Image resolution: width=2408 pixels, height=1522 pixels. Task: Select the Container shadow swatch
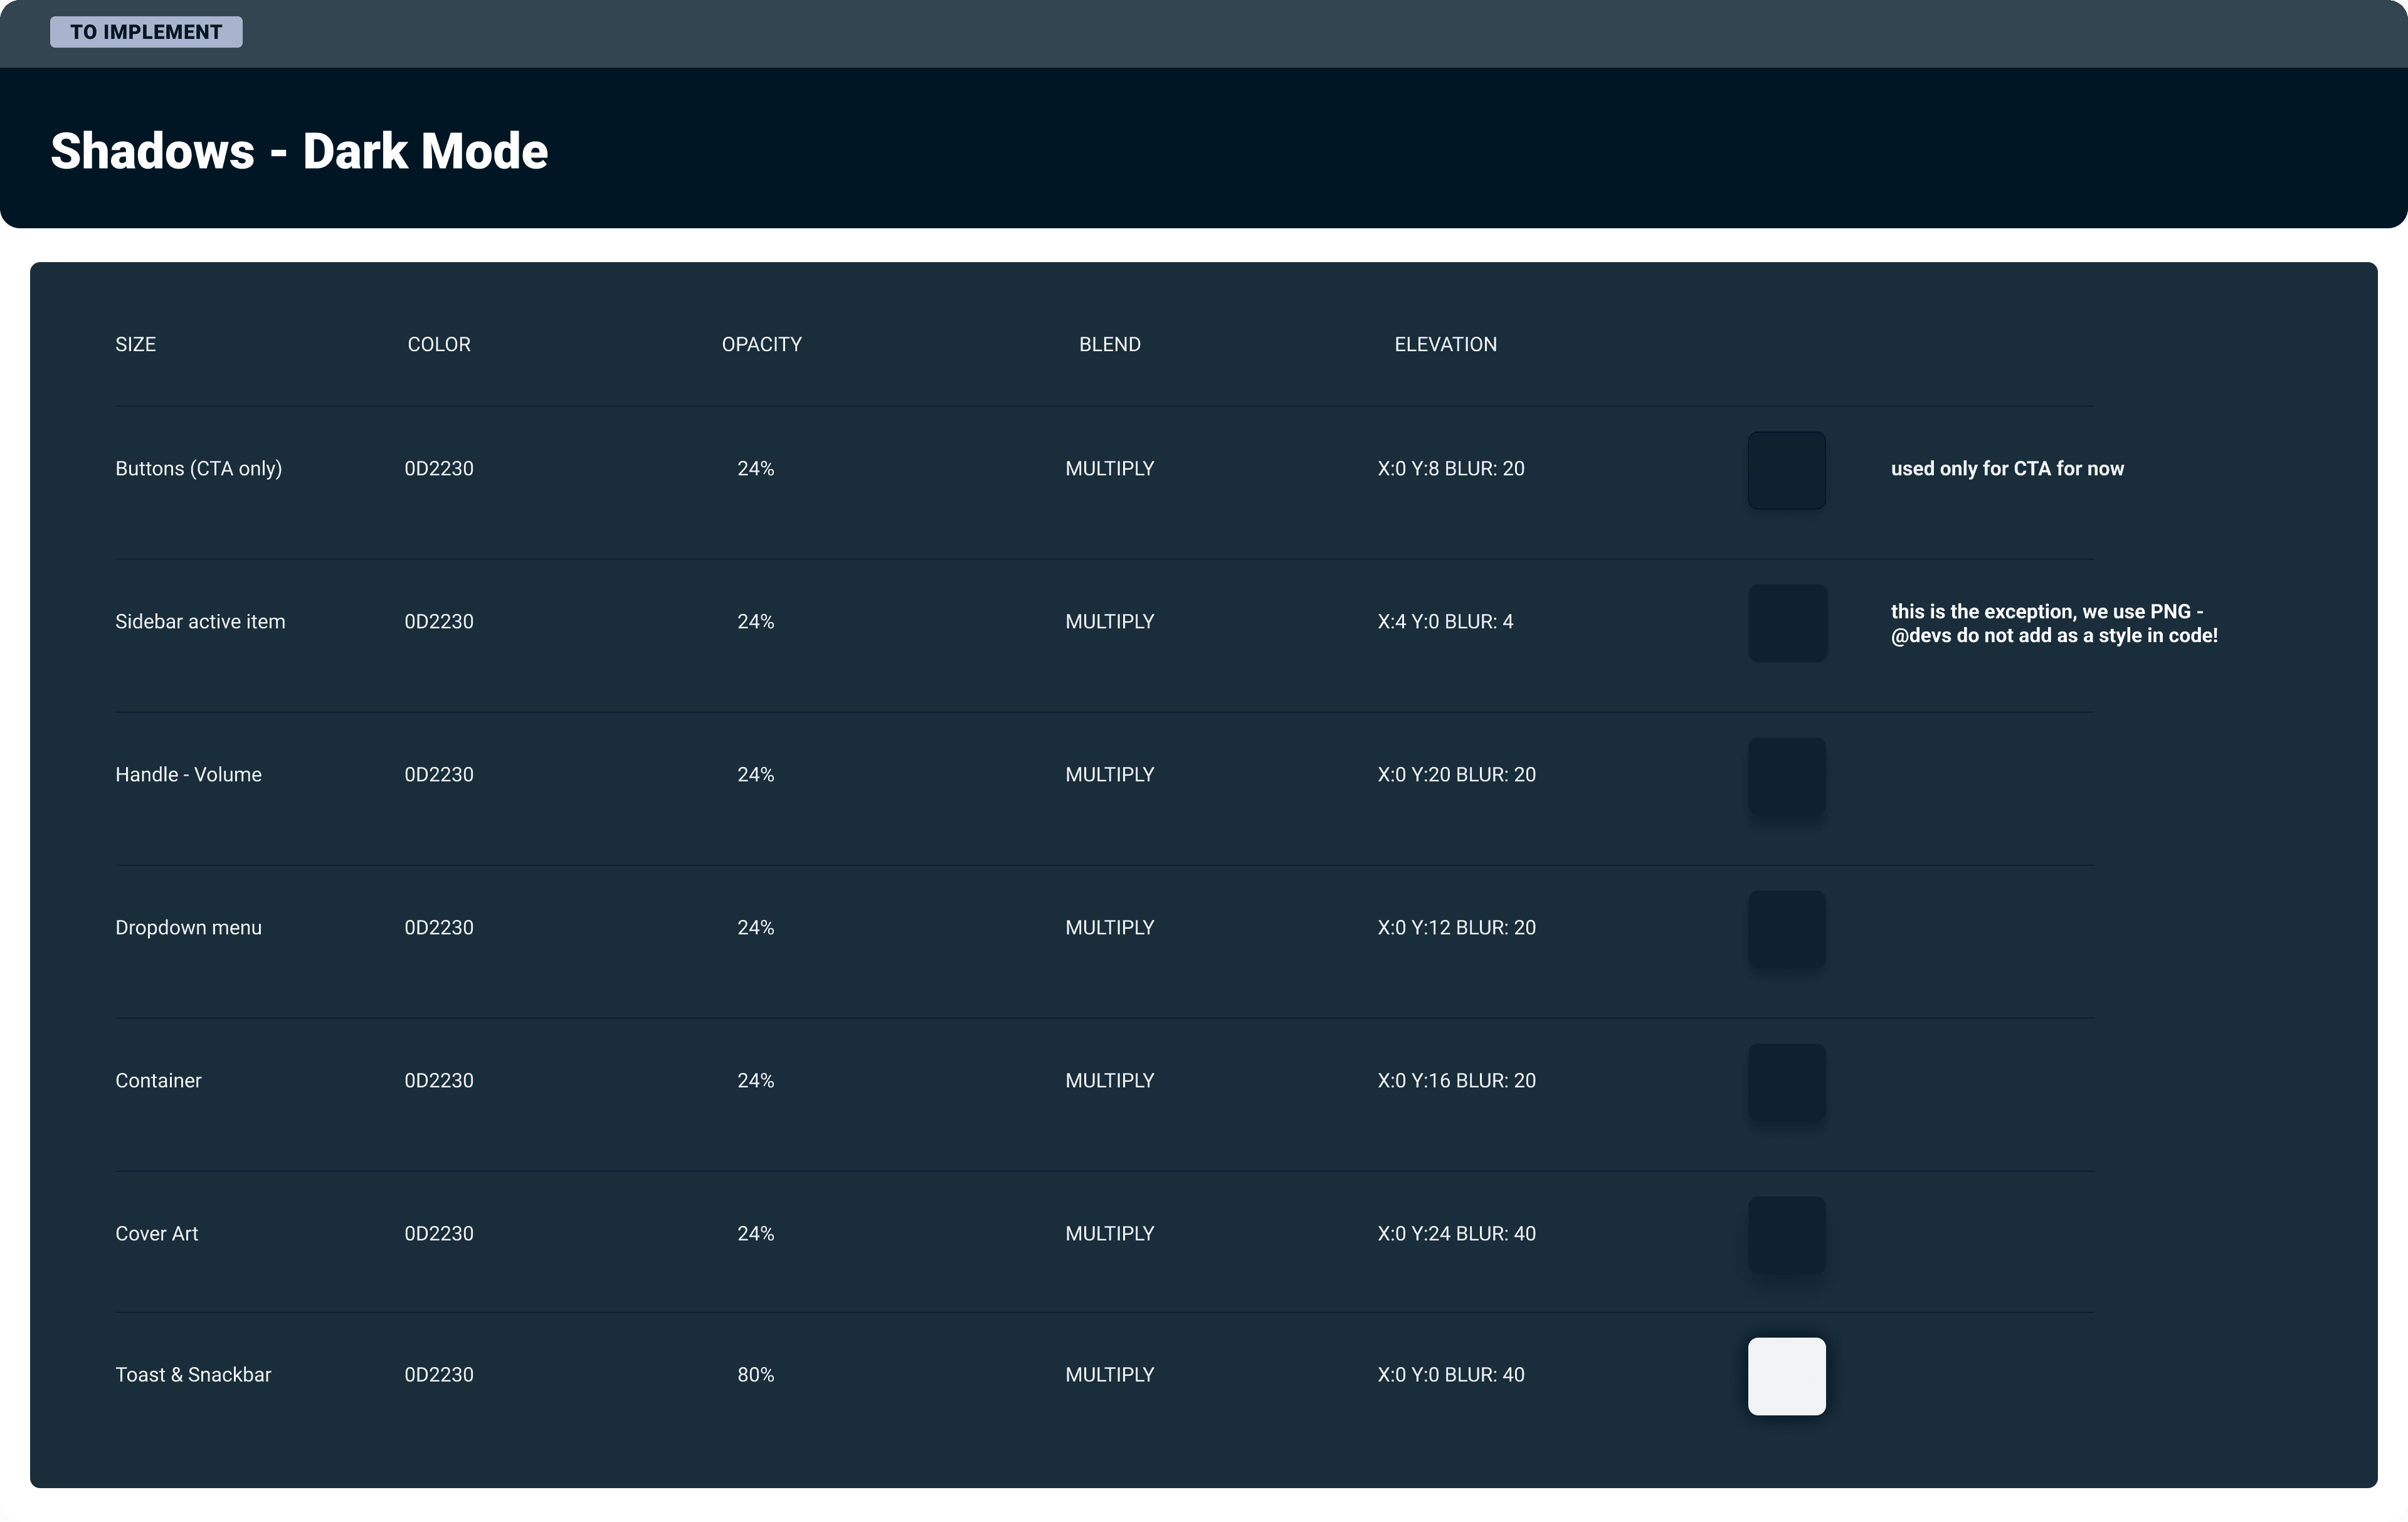tap(1786, 1082)
